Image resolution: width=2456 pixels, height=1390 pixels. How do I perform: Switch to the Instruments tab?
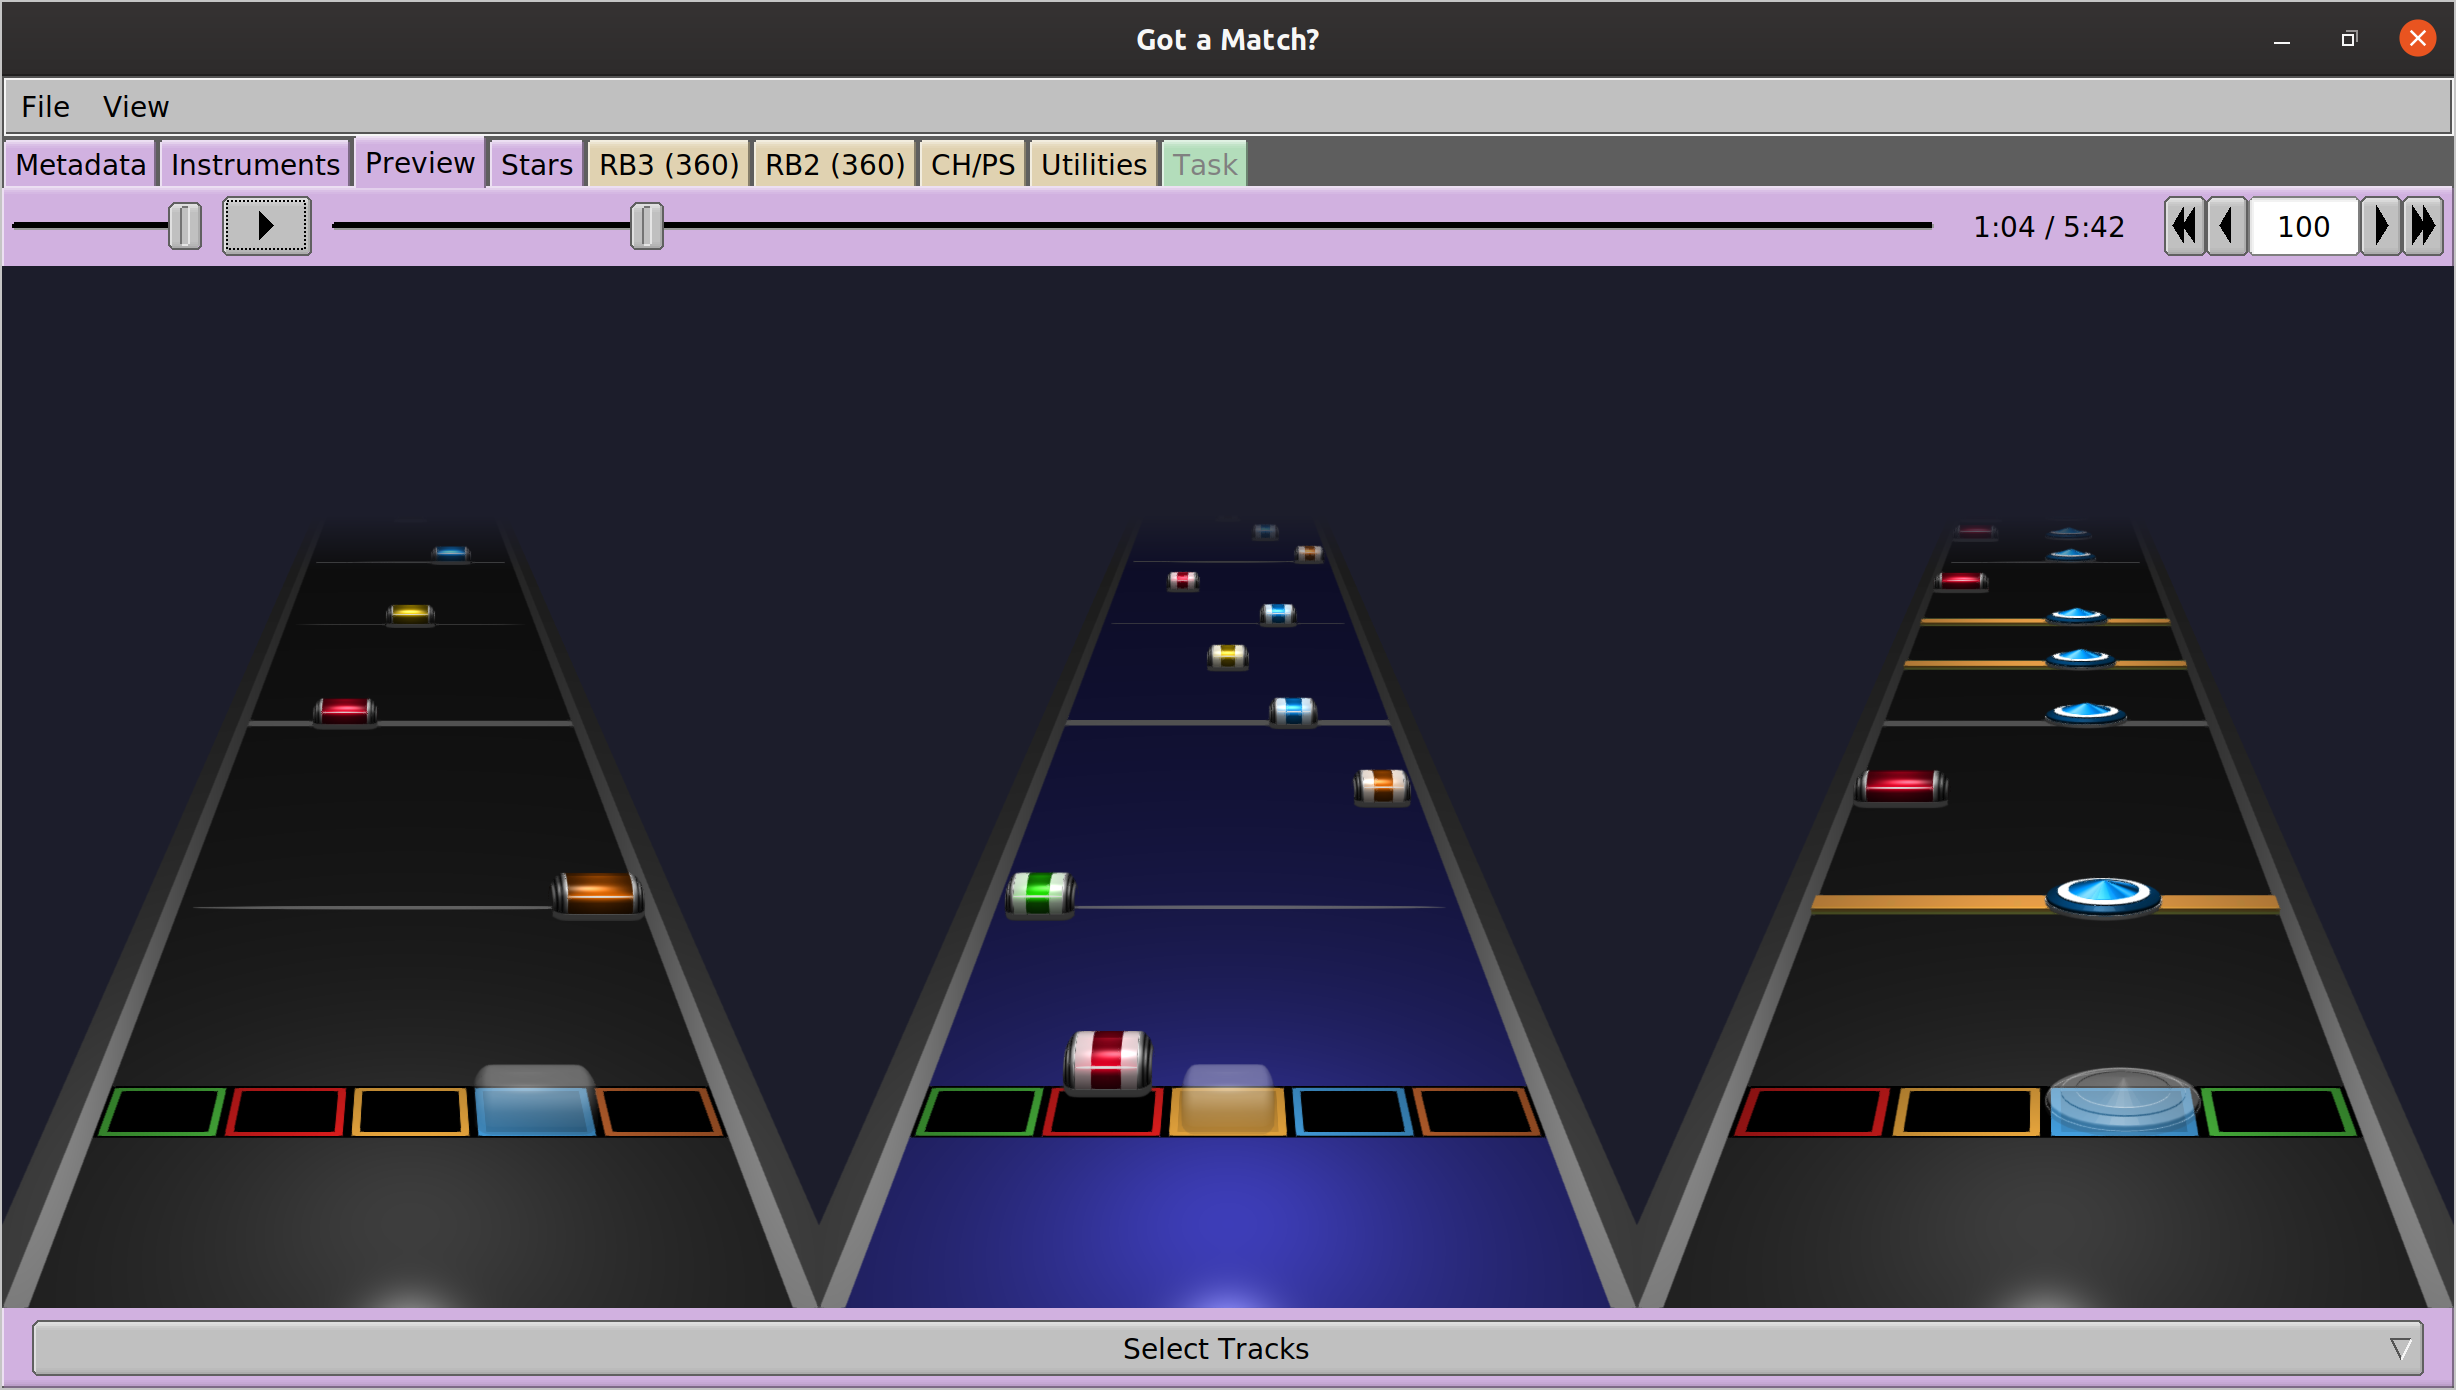(x=255, y=163)
